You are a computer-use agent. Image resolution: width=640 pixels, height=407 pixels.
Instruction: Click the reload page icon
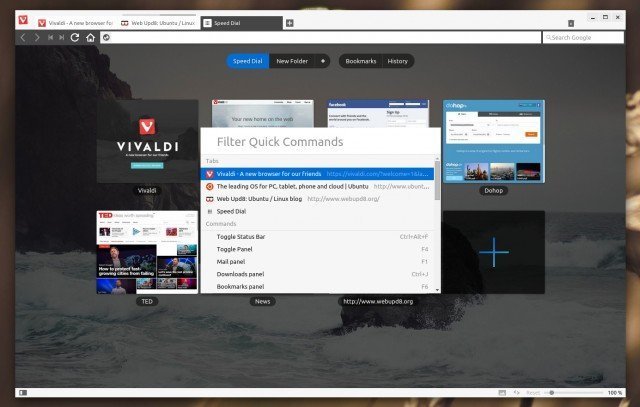point(74,37)
